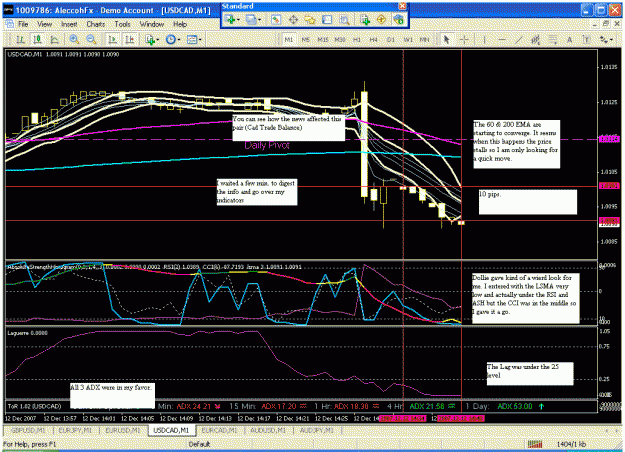625x452 pixels.
Task: Expand the New Chart dropdown arrow
Action: (x=238, y=20)
